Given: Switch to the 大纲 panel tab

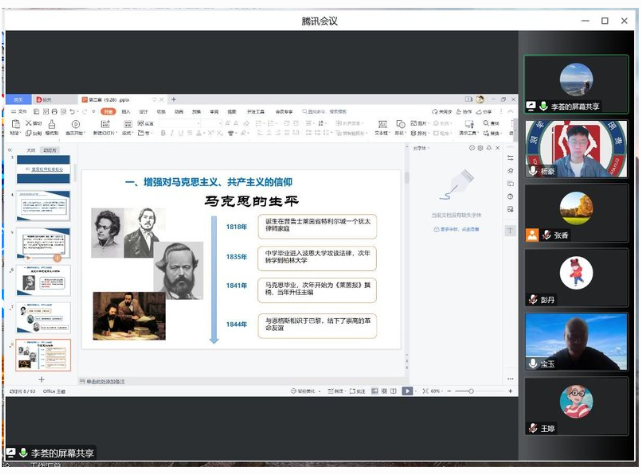Looking at the screenshot, I should point(31,149).
